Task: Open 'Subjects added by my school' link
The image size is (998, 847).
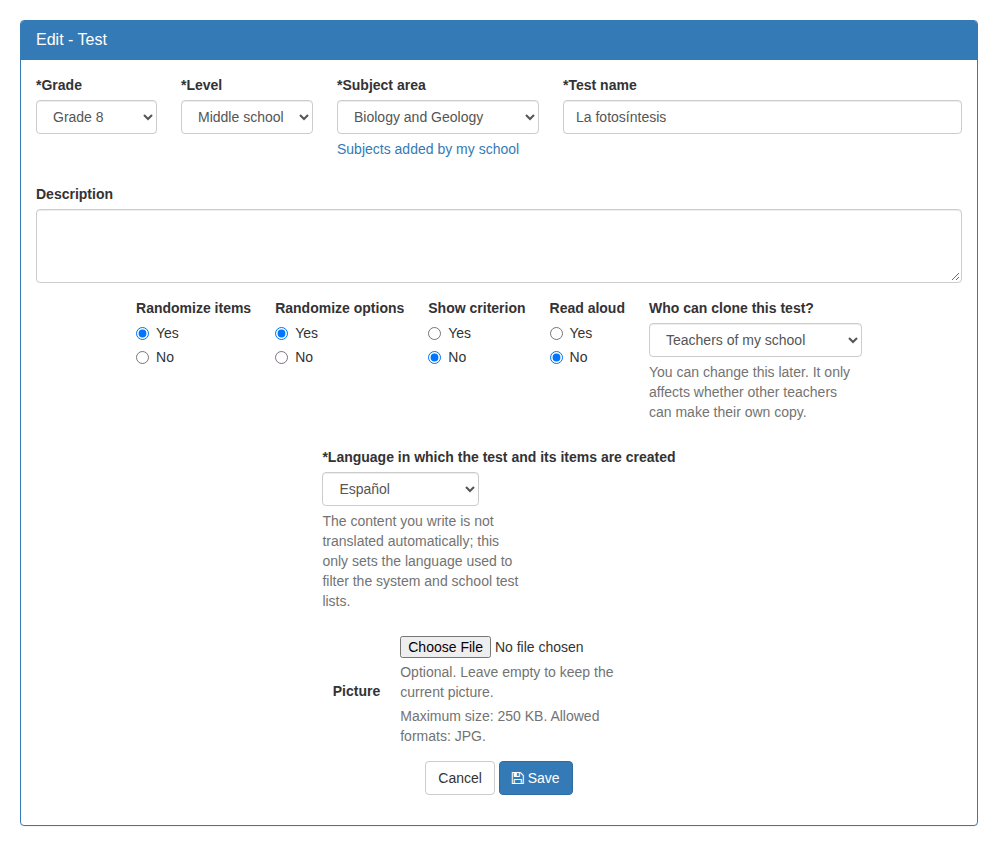Action: click(x=428, y=149)
